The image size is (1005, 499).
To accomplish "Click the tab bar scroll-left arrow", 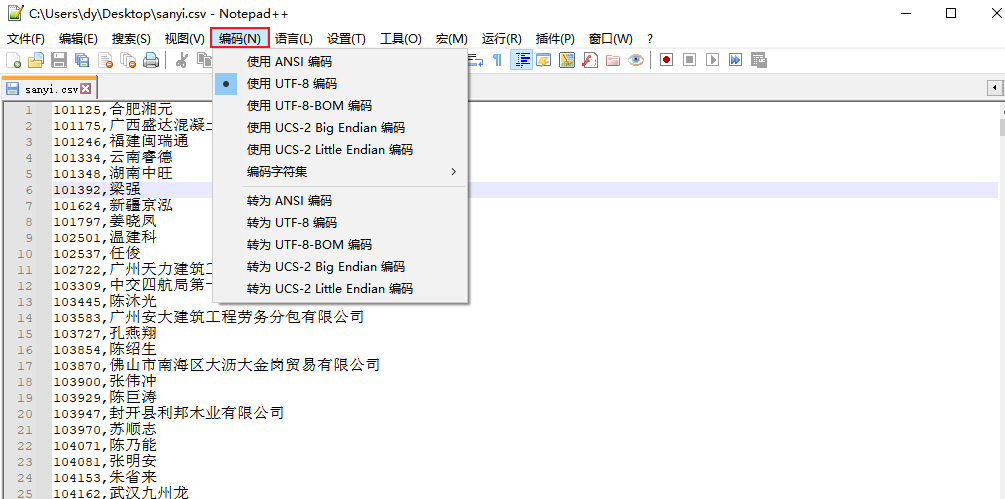I will [995, 87].
